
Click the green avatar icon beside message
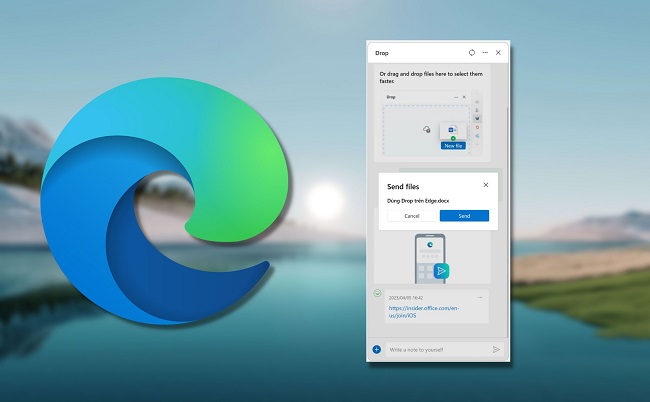click(377, 293)
